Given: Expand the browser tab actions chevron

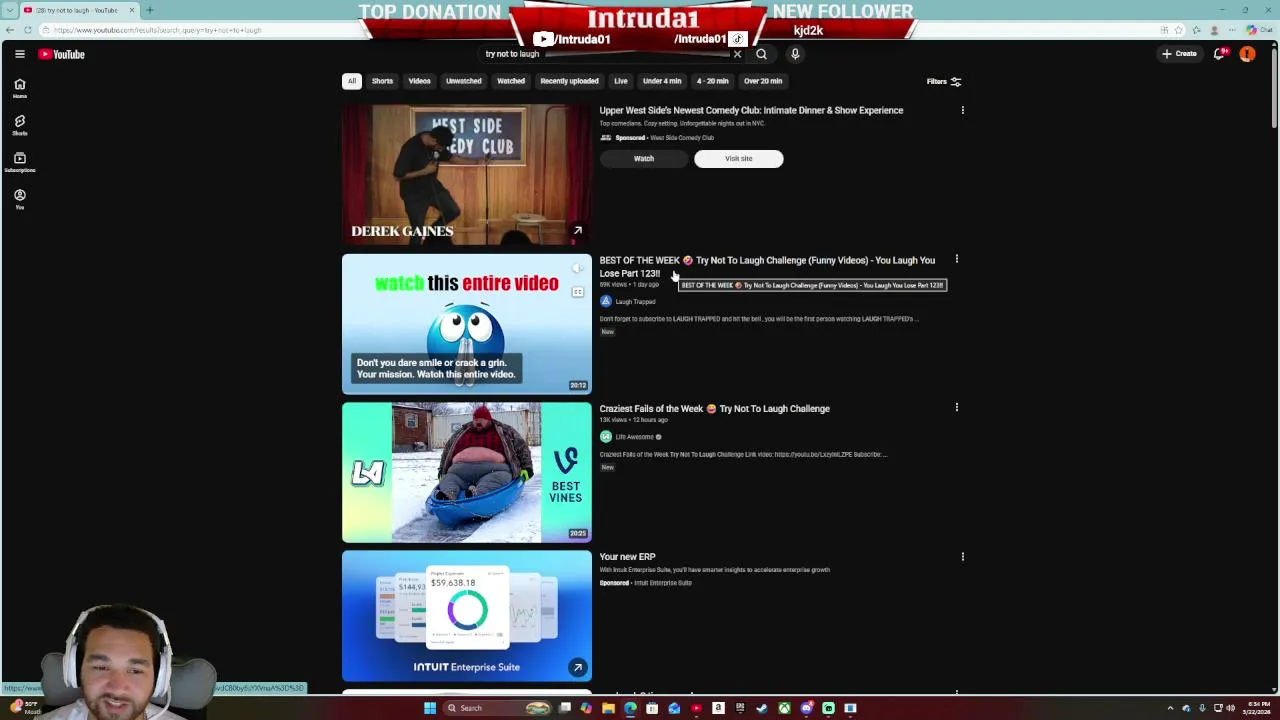Looking at the screenshot, I should pos(9,10).
